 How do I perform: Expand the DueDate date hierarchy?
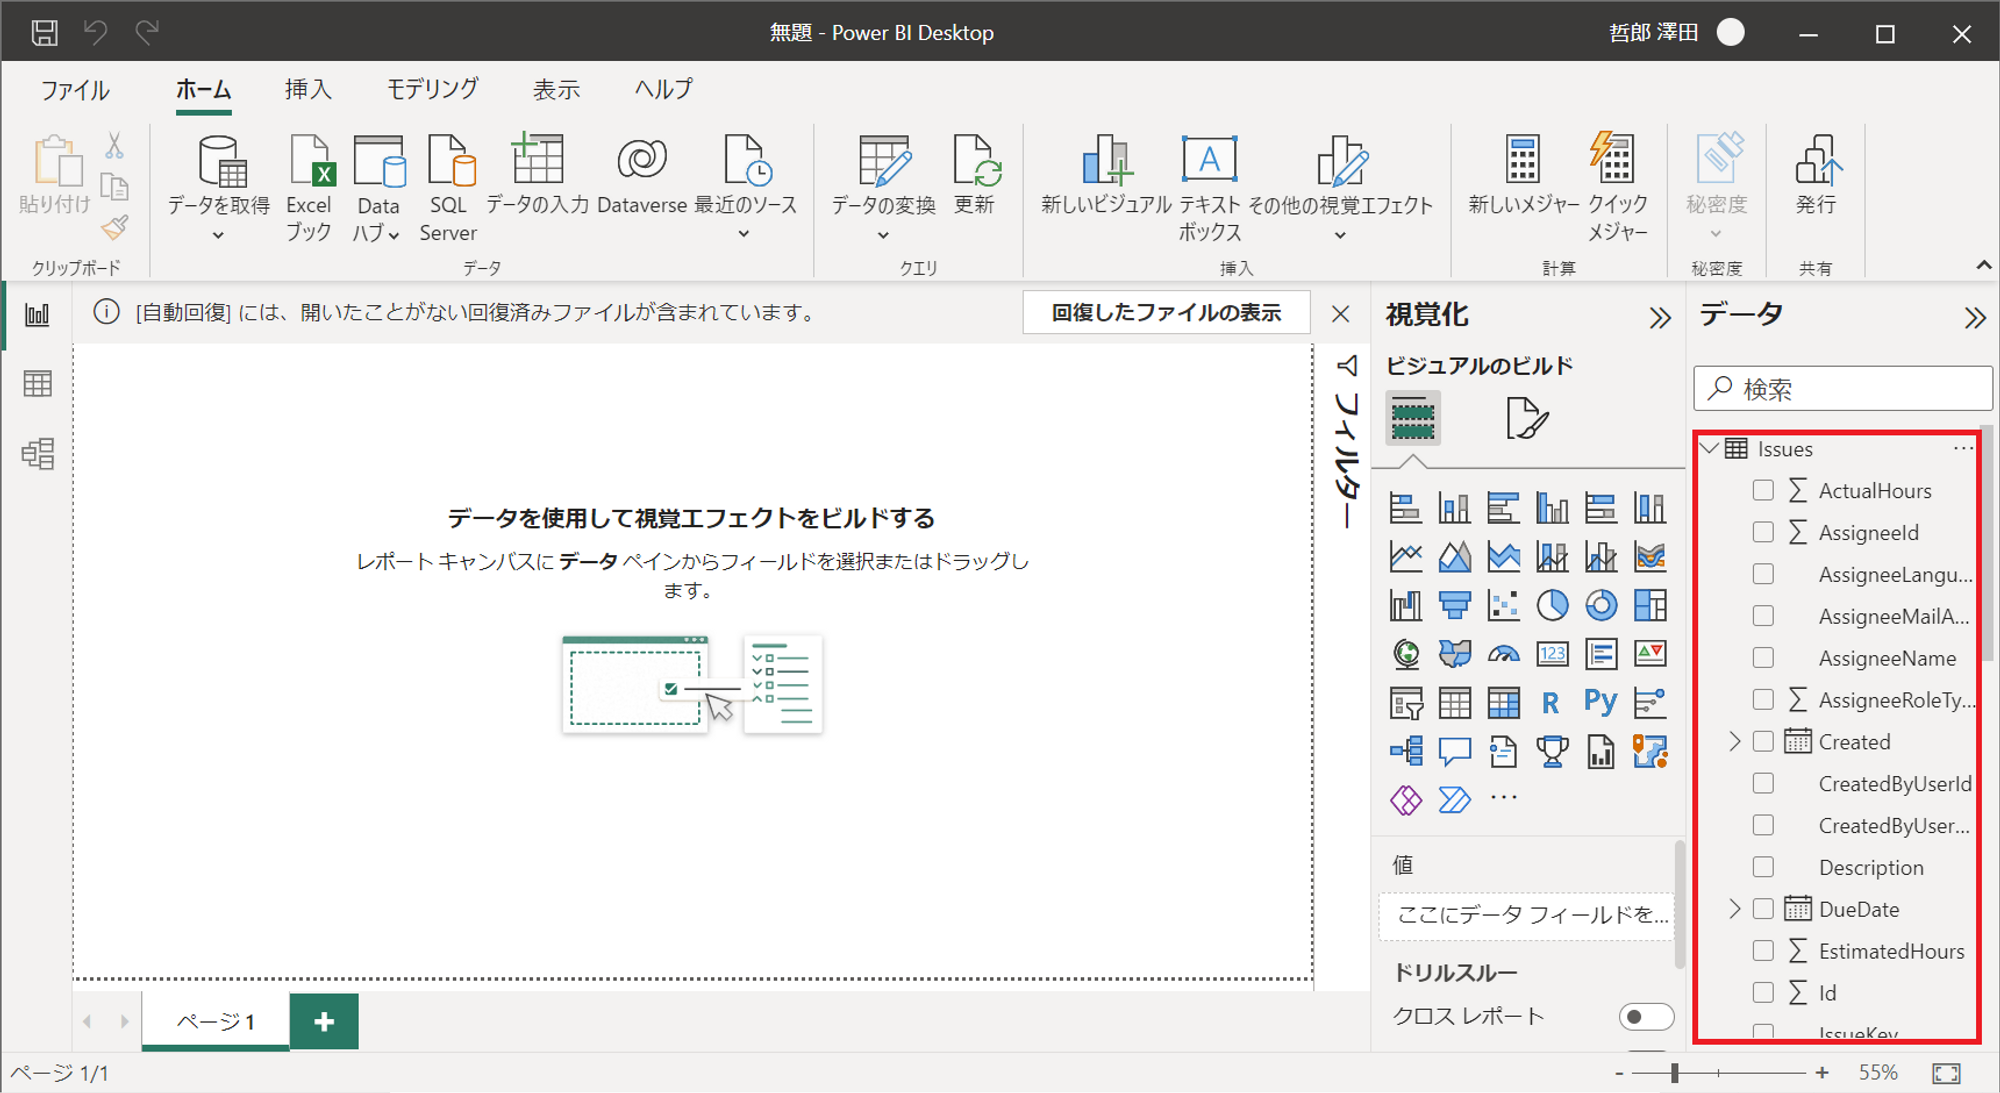coord(1735,909)
